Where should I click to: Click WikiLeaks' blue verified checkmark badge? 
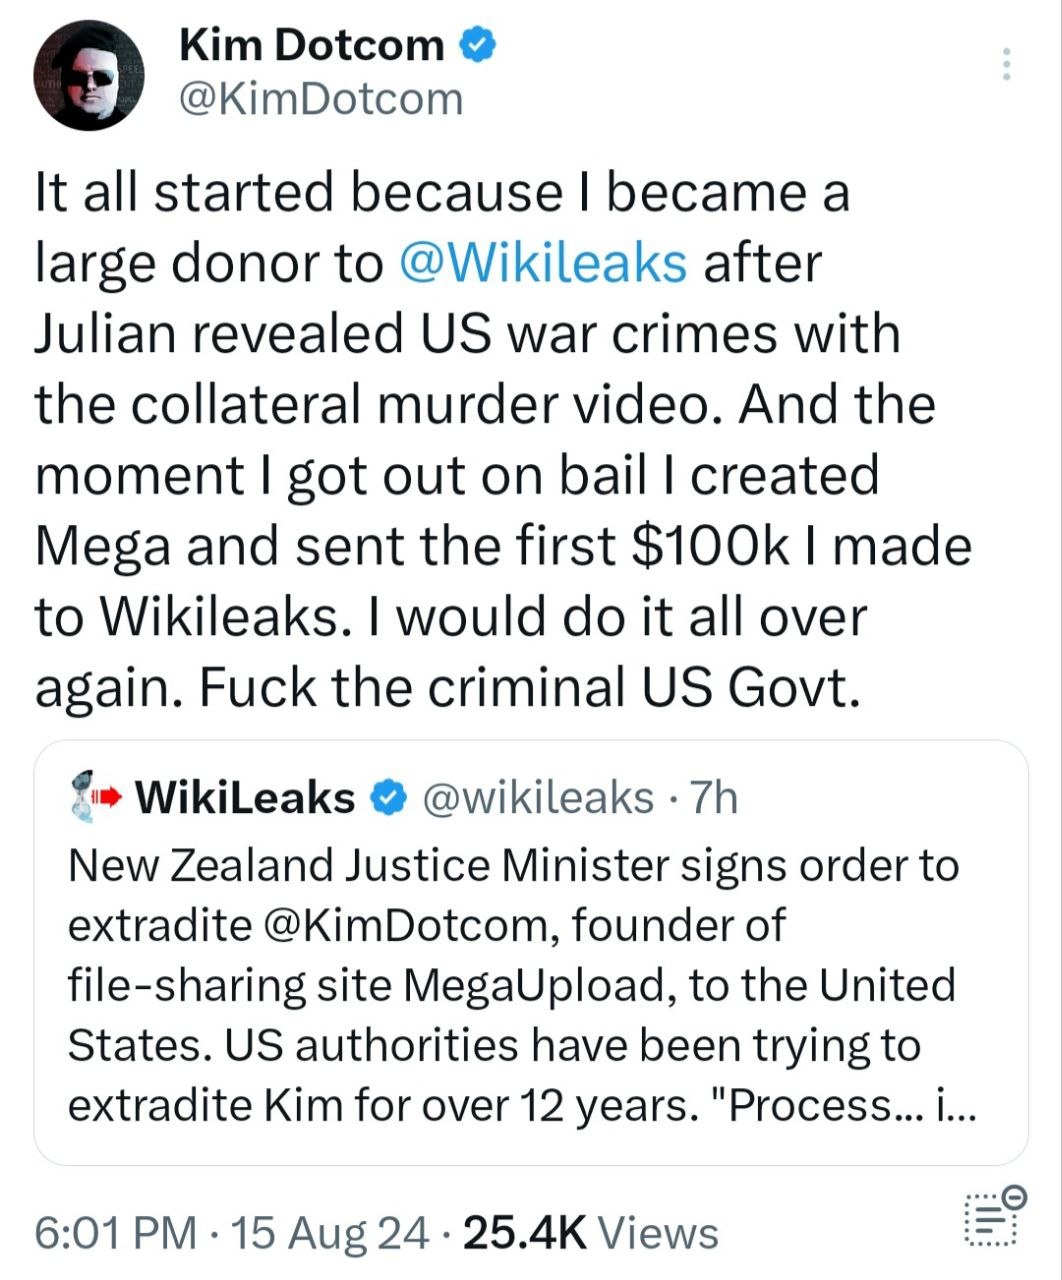click(388, 798)
